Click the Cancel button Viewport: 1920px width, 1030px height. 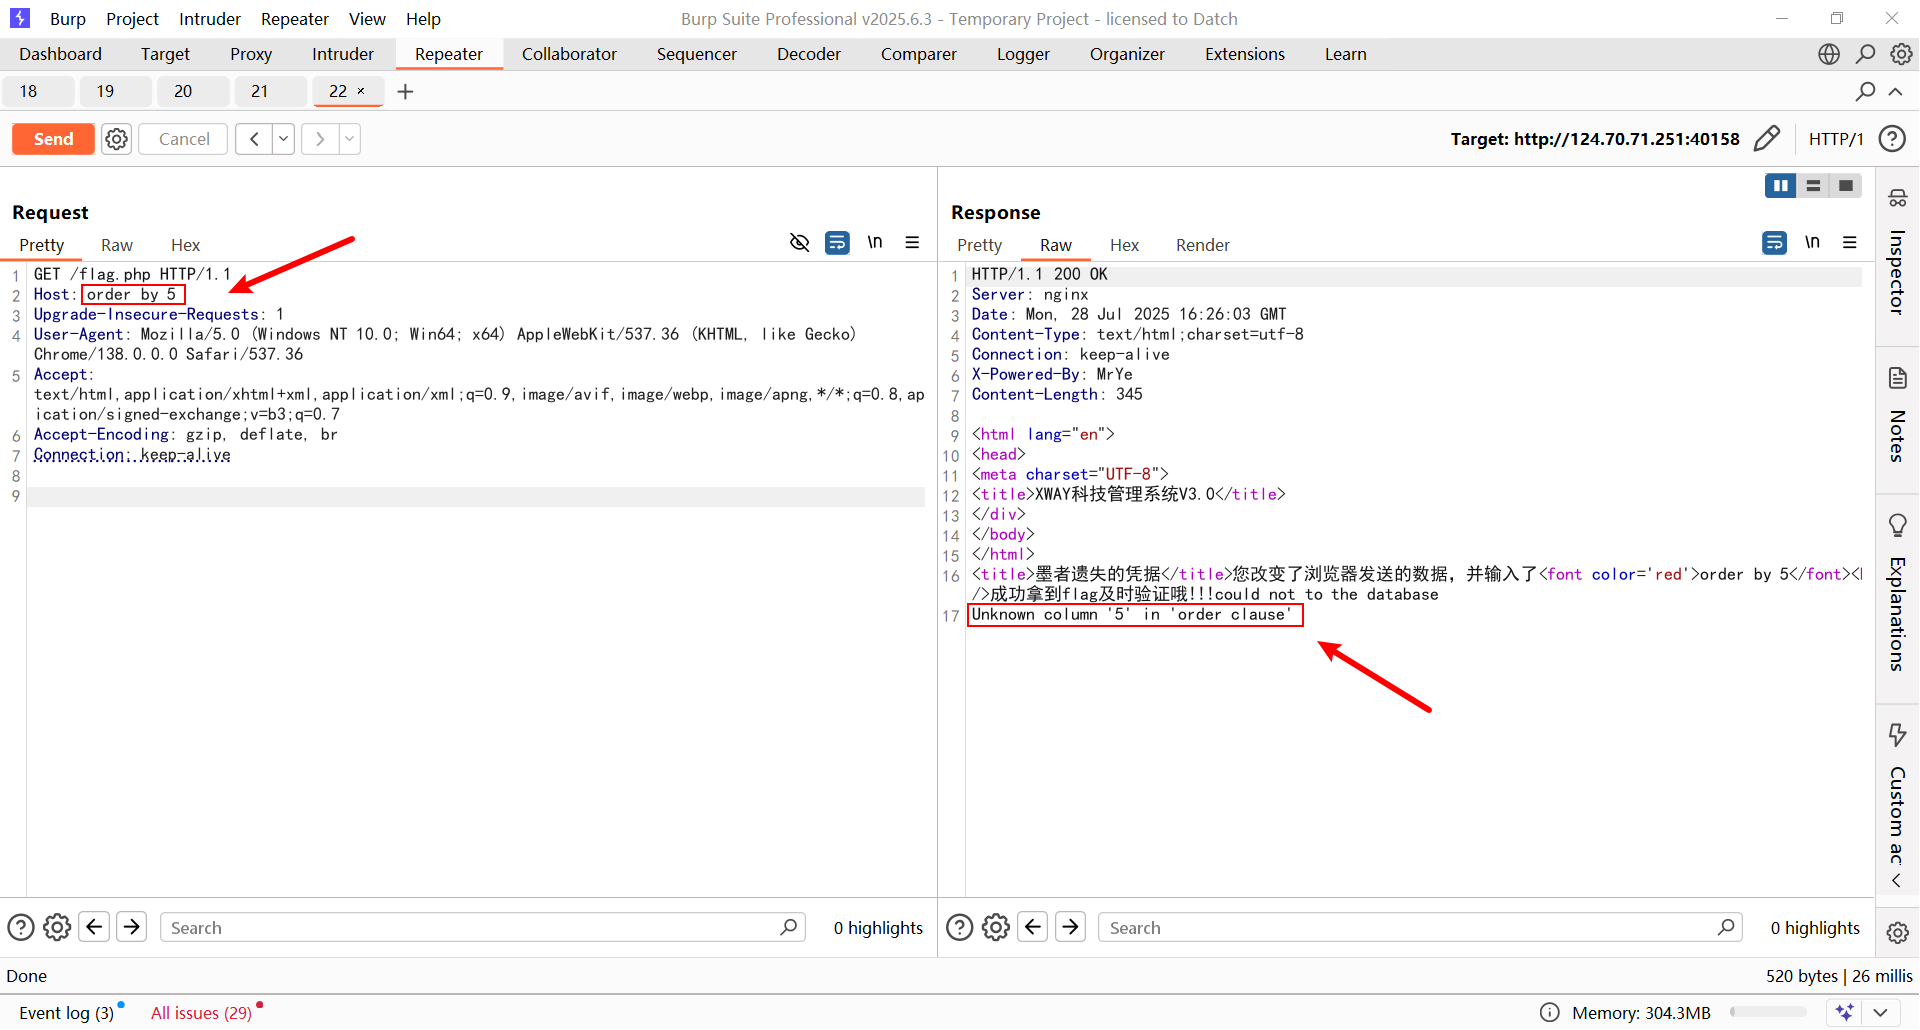point(184,139)
